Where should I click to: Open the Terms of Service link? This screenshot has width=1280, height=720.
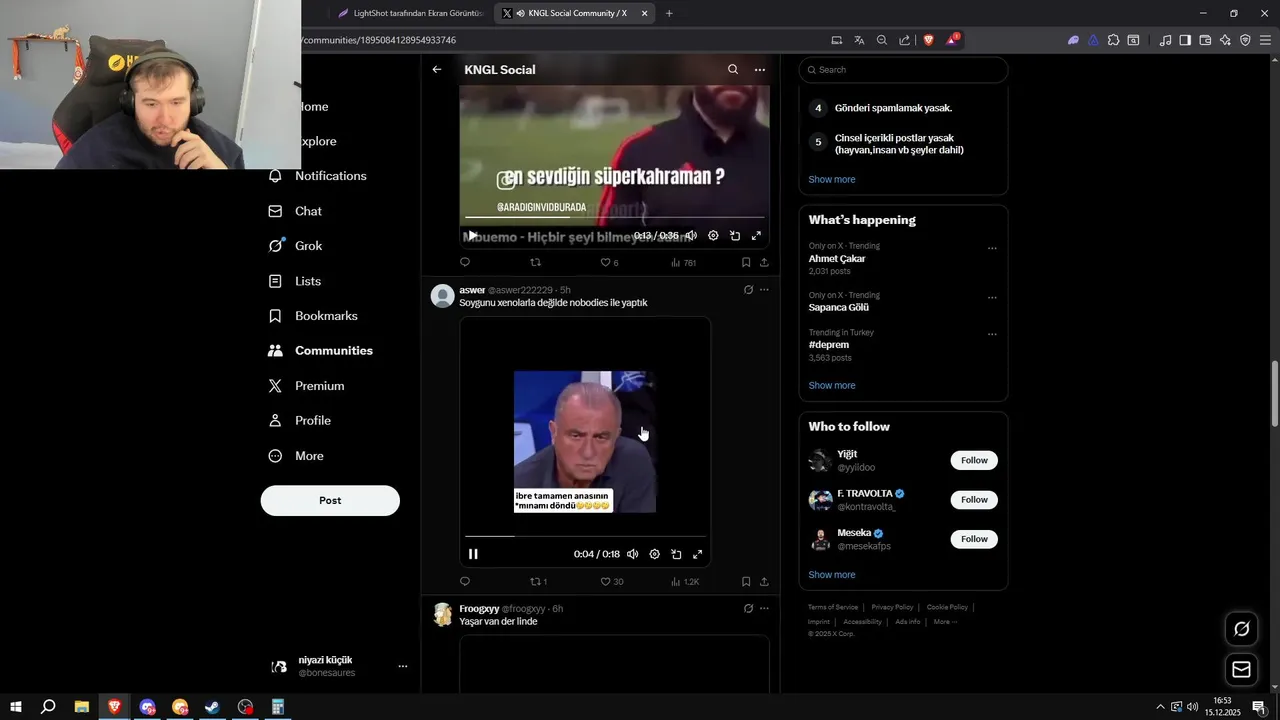(x=833, y=607)
